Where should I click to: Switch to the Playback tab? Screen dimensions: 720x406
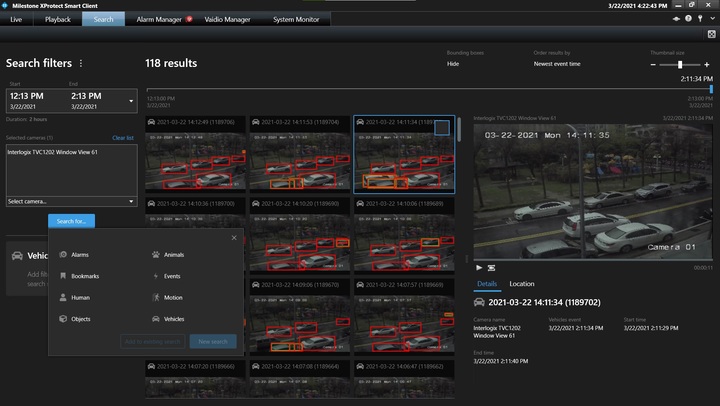(58, 19)
